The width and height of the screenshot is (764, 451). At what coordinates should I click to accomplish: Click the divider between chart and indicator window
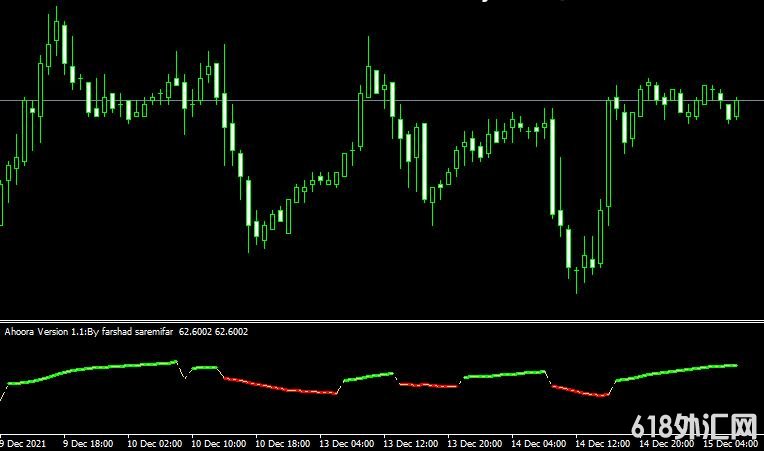pos(382,320)
